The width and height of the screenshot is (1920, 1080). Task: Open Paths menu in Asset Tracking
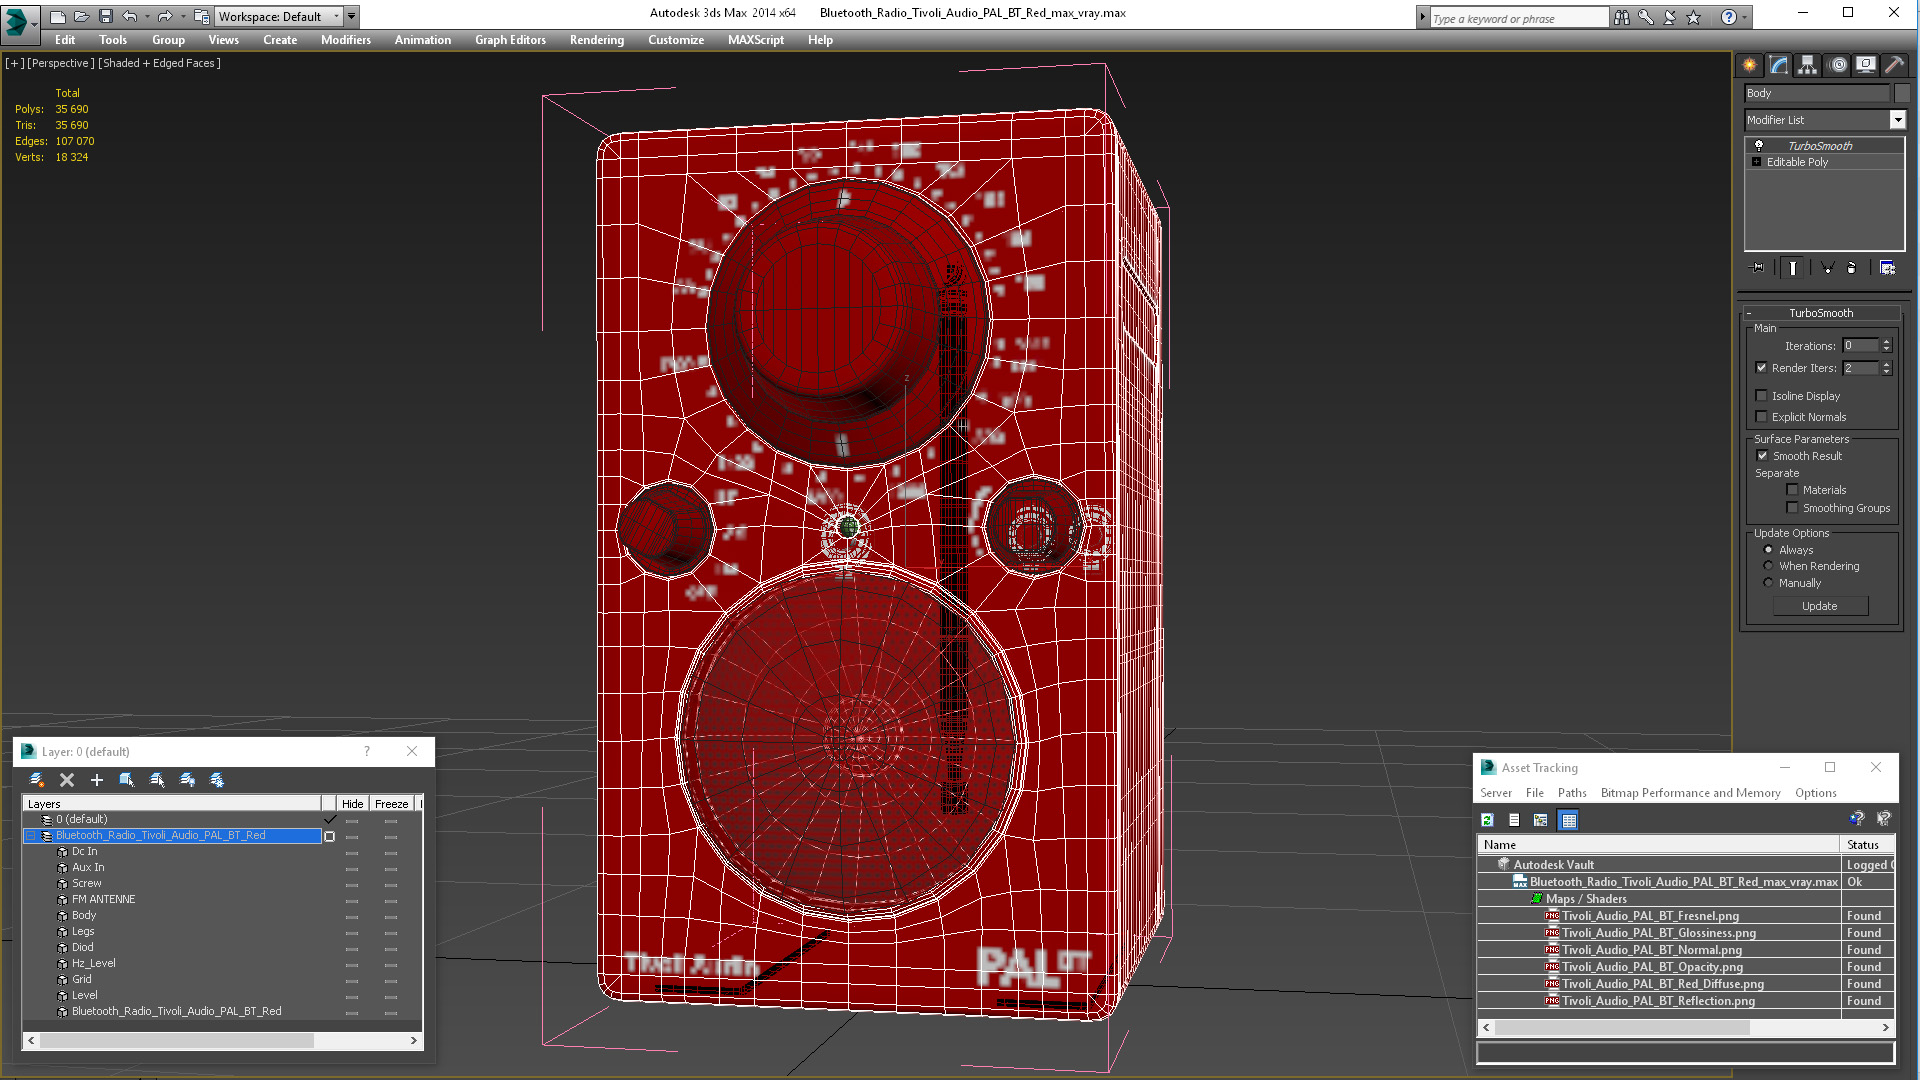tap(1572, 793)
